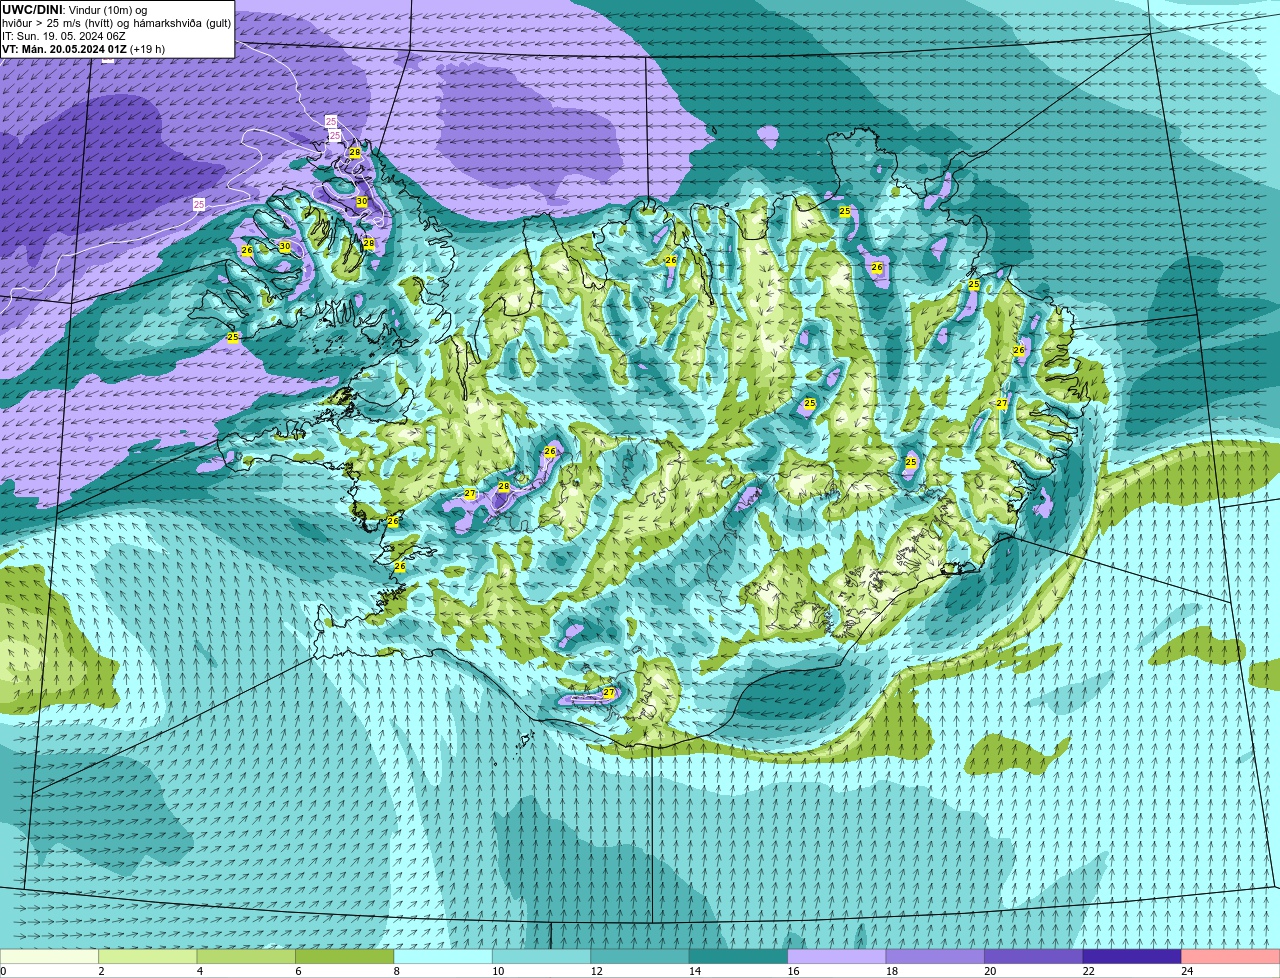1280x978 pixels.
Task: Click the 8–10 m/s pale cyan legend swatch
Action: pos(443,956)
